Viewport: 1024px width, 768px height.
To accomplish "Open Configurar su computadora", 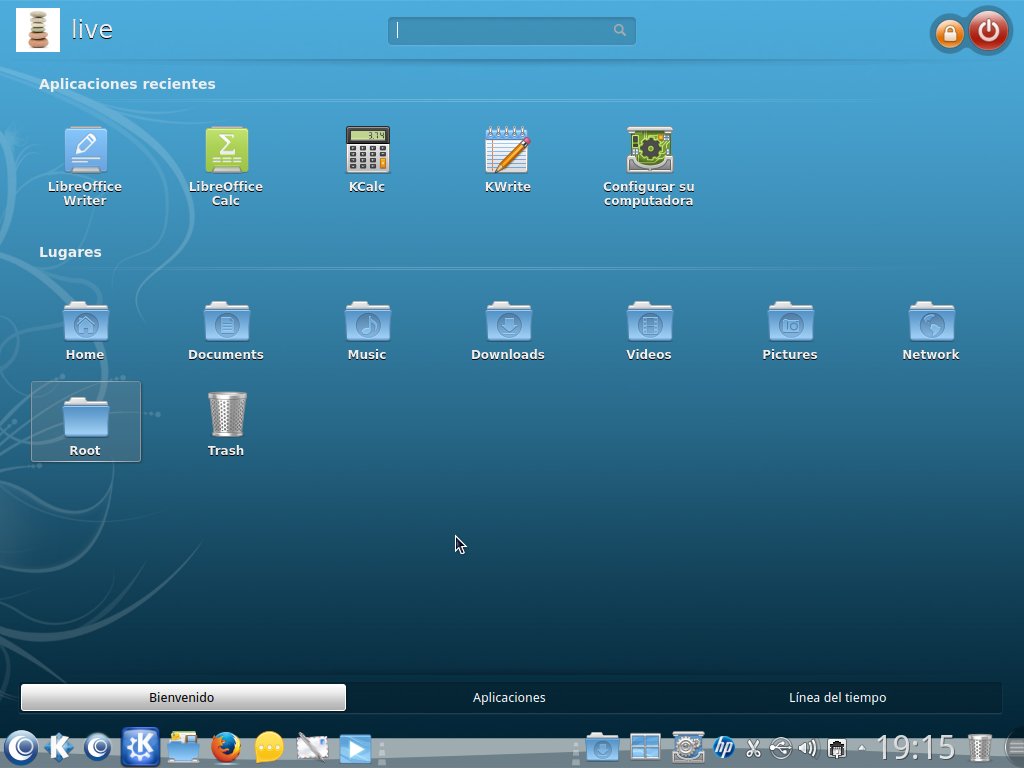I will pos(648,167).
